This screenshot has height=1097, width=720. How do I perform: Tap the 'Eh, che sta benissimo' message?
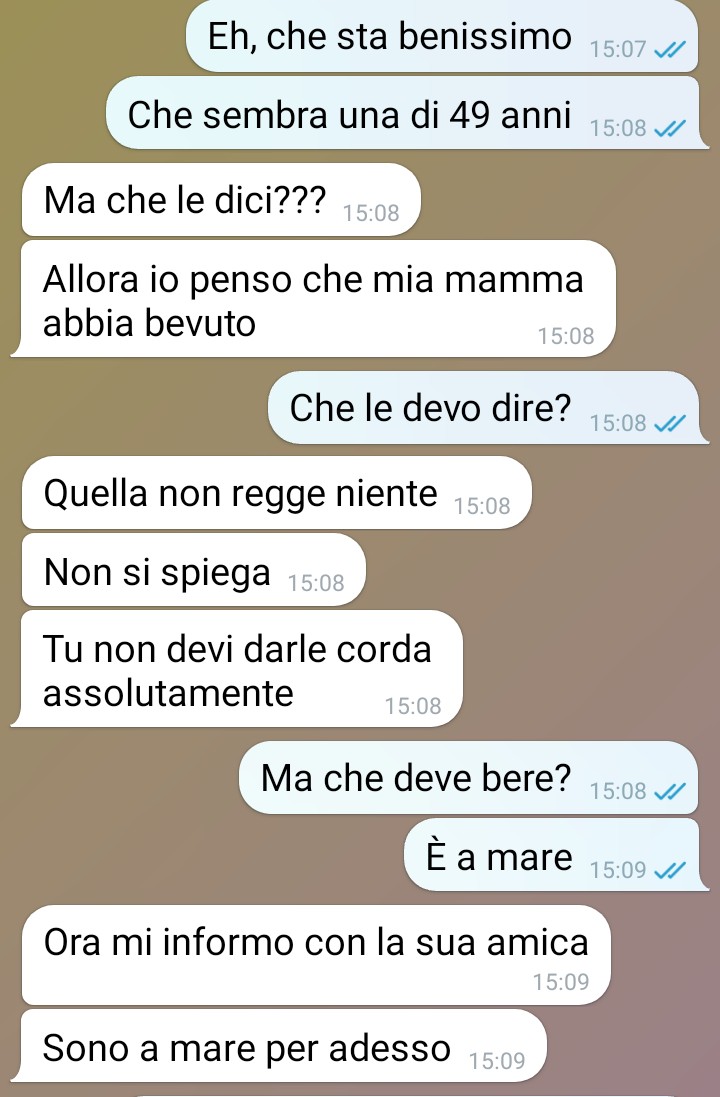(x=442, y=36)
